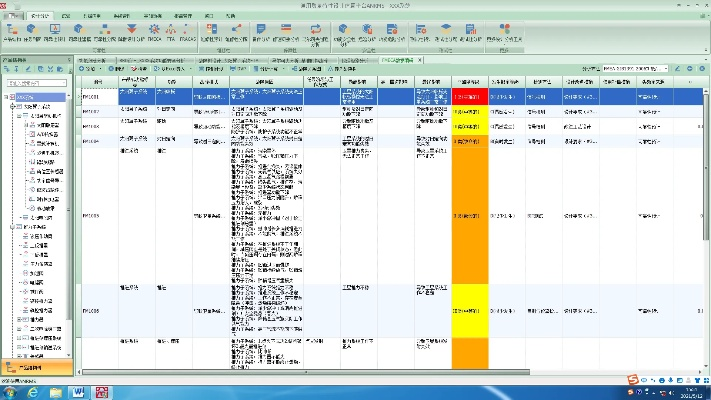The width and height of the screenshot is (711, 400).
Task: Select the FM1005 row in the table
Action: 90,215
